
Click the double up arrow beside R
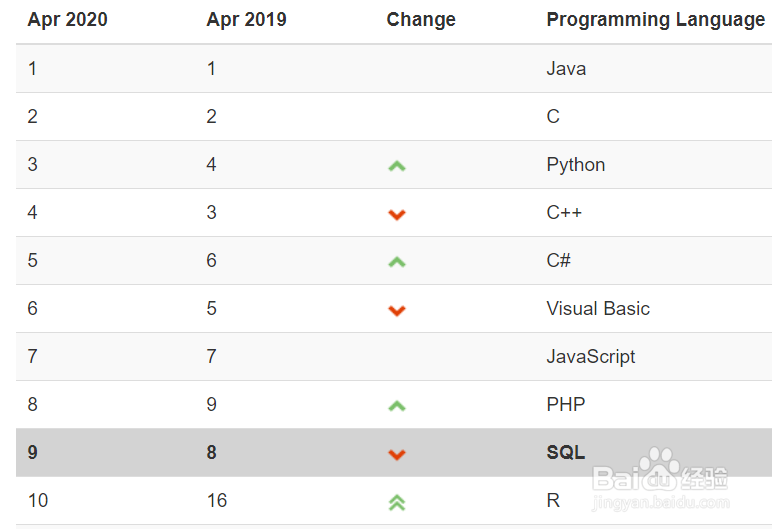[x=397, y=502]
